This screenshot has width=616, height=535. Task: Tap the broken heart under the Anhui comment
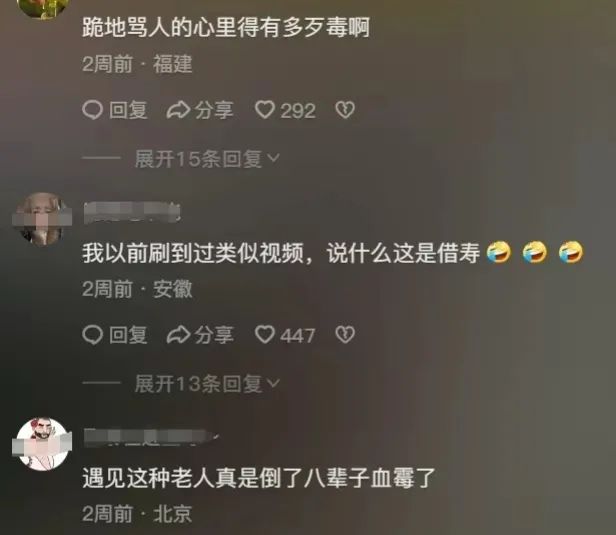coord(345,335)
